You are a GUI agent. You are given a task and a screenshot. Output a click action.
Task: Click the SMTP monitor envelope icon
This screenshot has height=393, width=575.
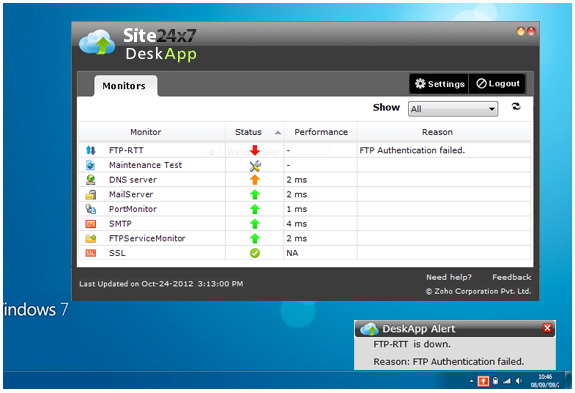[91, 224]
